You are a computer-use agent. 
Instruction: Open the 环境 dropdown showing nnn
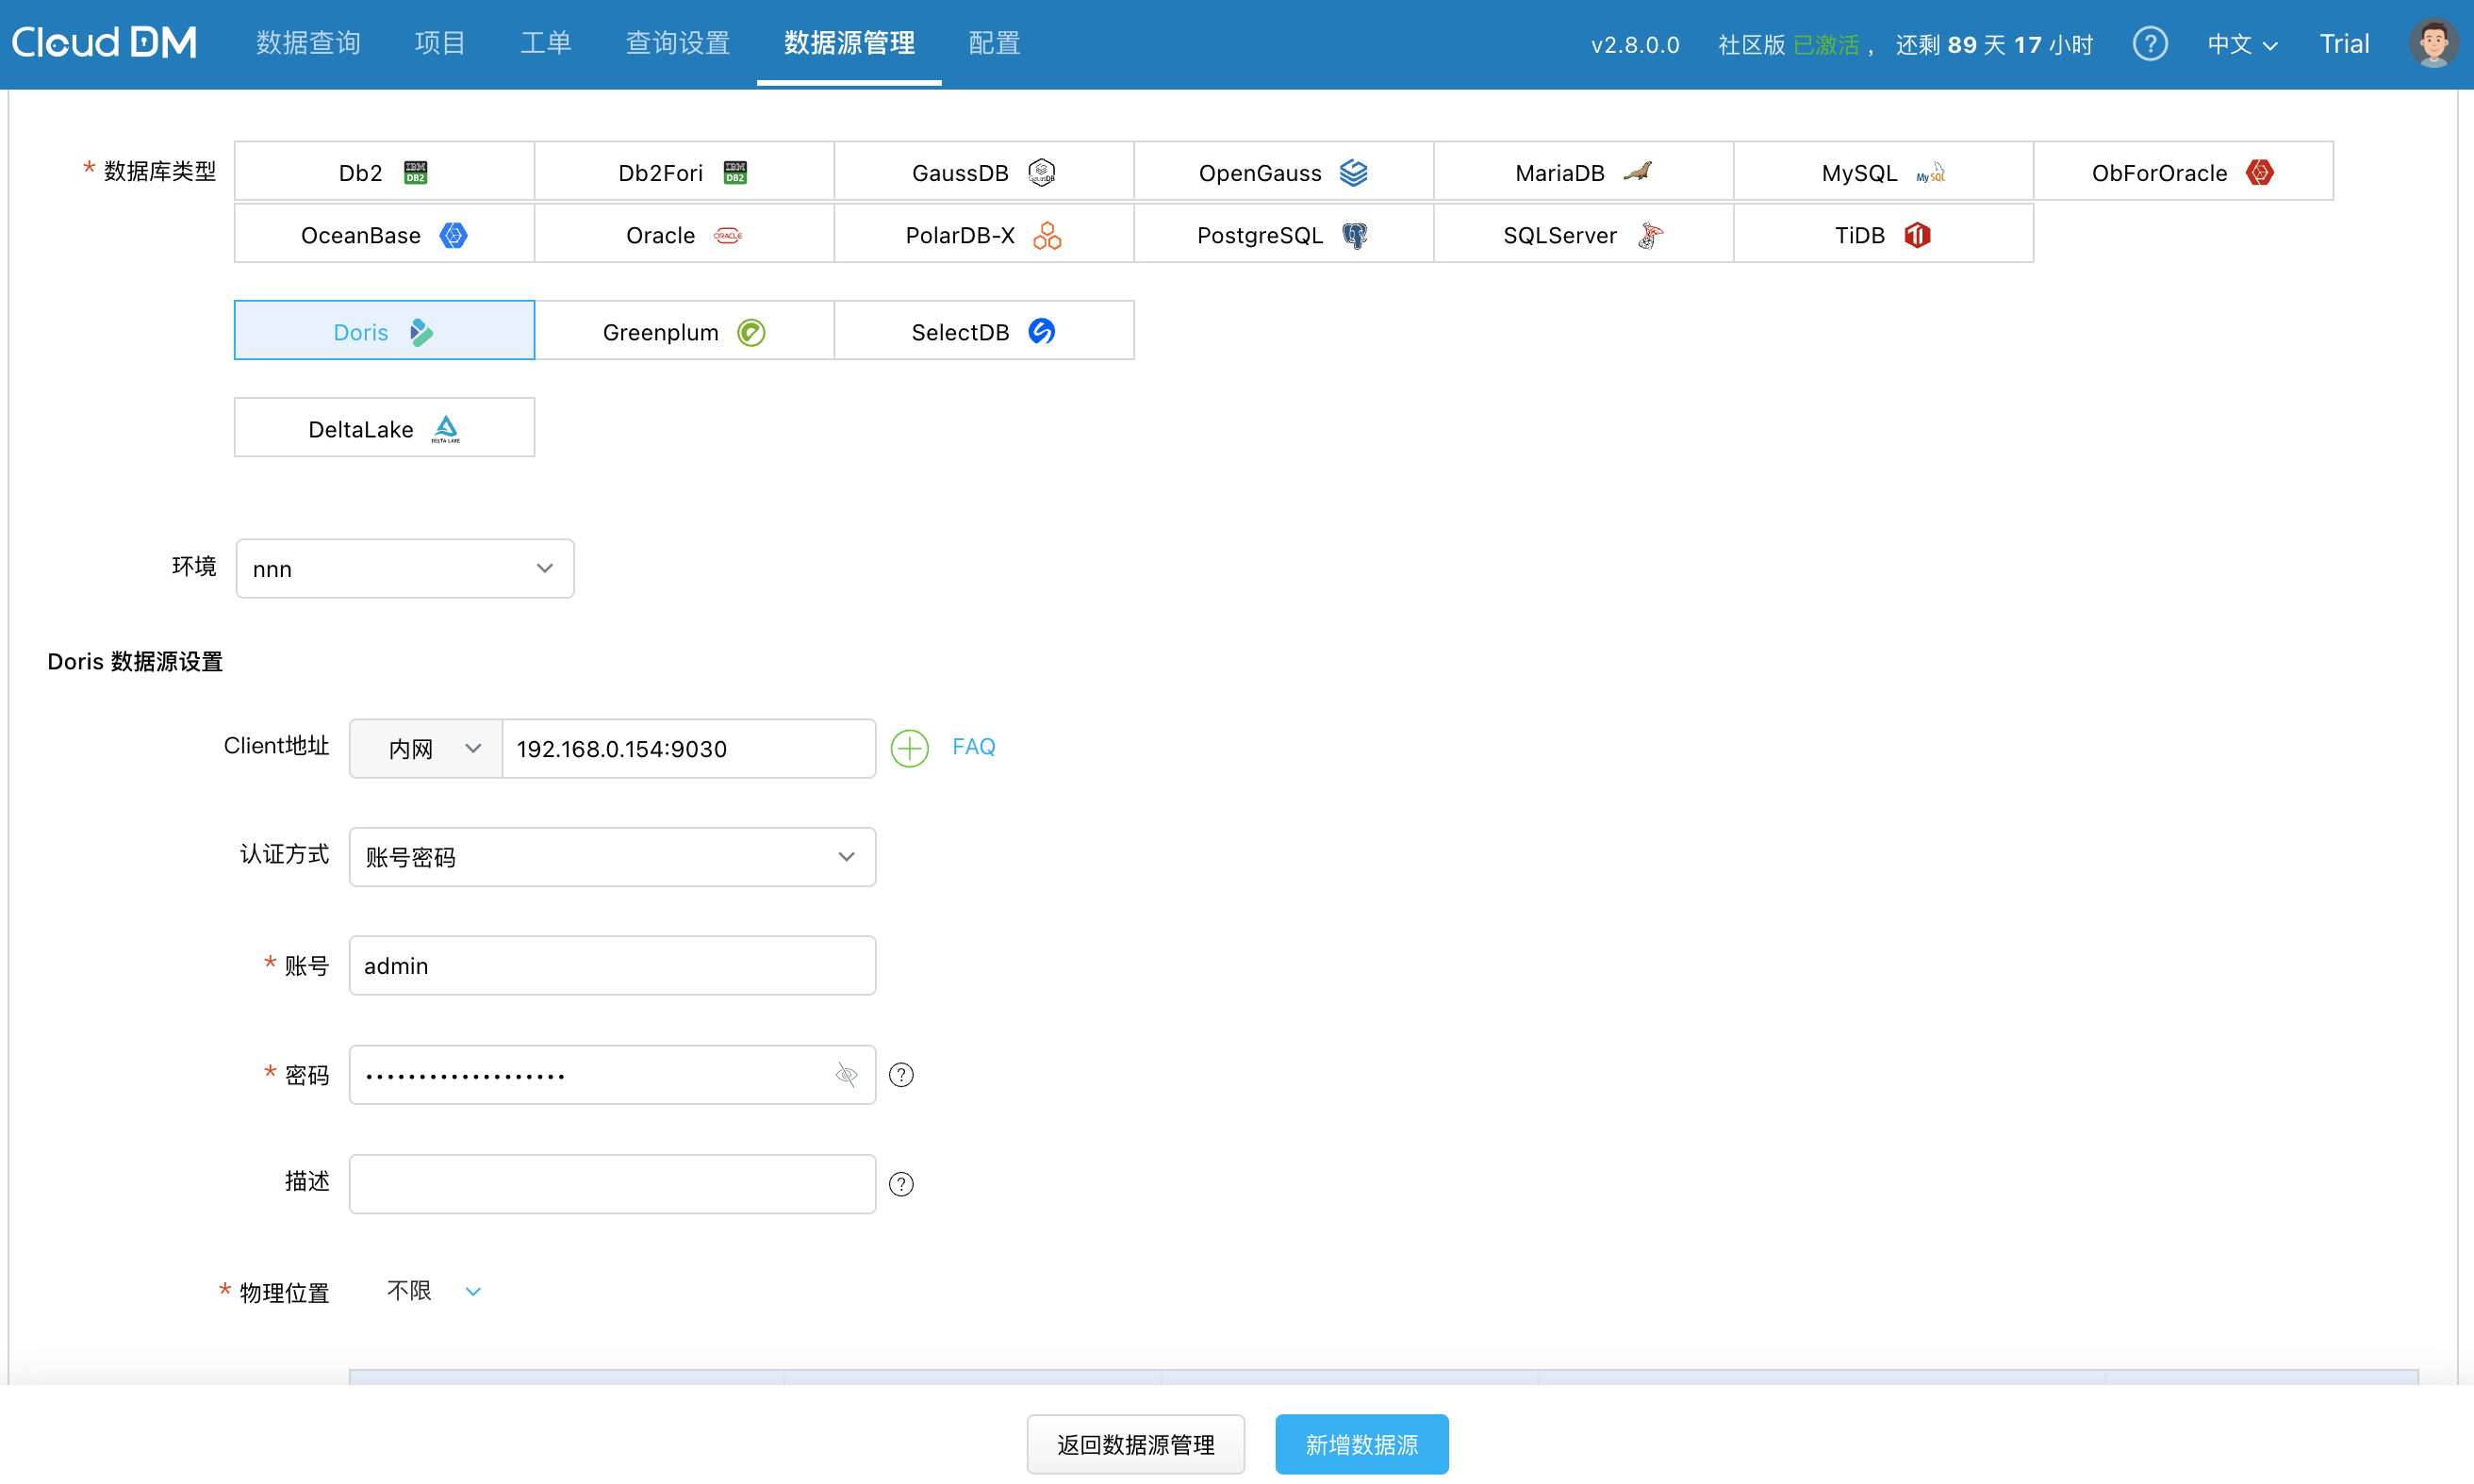click(x=404, y=568)
